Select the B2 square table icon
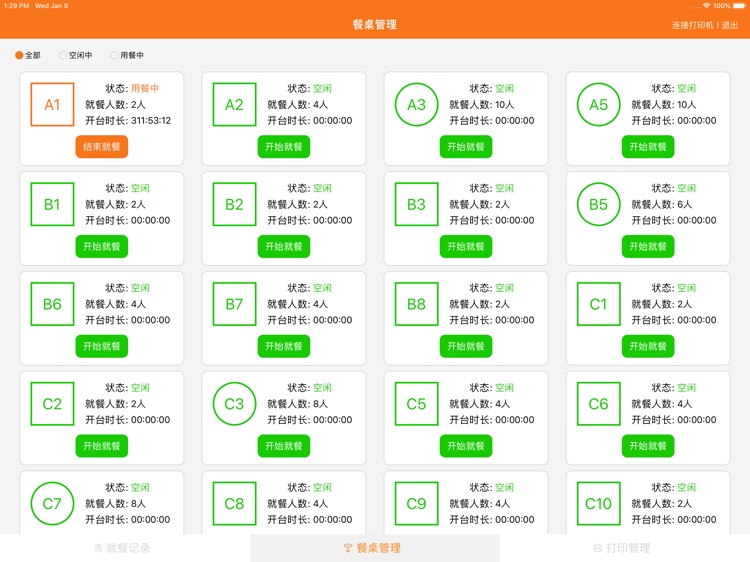Screen dimensions: 750x562 [234, 204]
